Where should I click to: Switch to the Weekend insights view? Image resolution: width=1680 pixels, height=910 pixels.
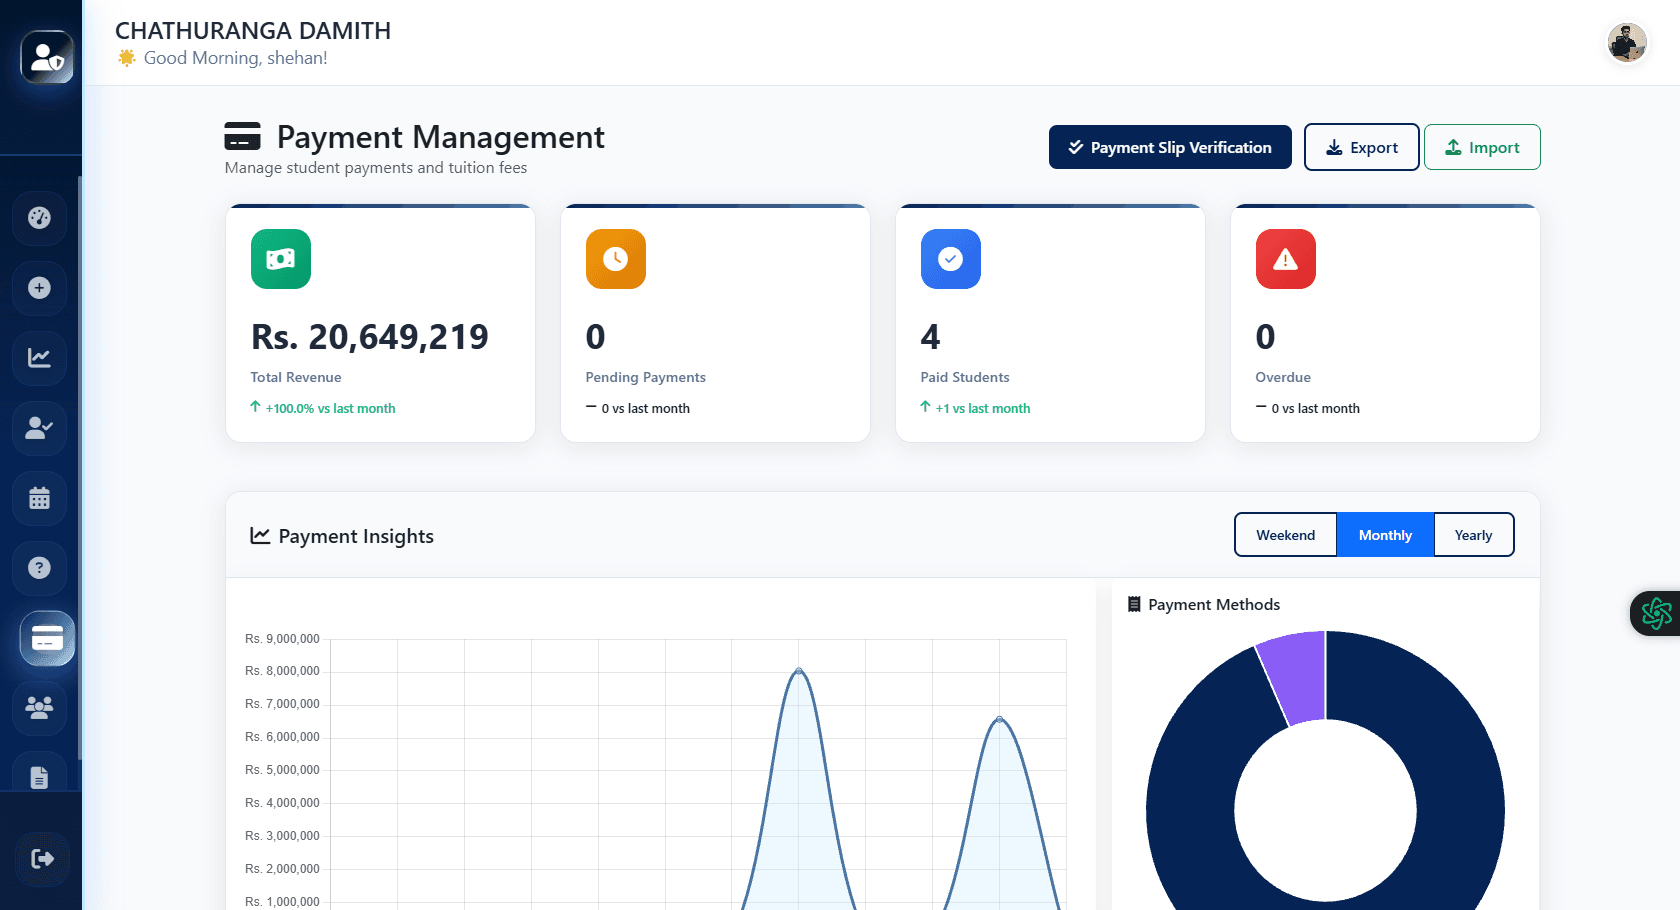pyautogui.click(x=1285, y=534)
